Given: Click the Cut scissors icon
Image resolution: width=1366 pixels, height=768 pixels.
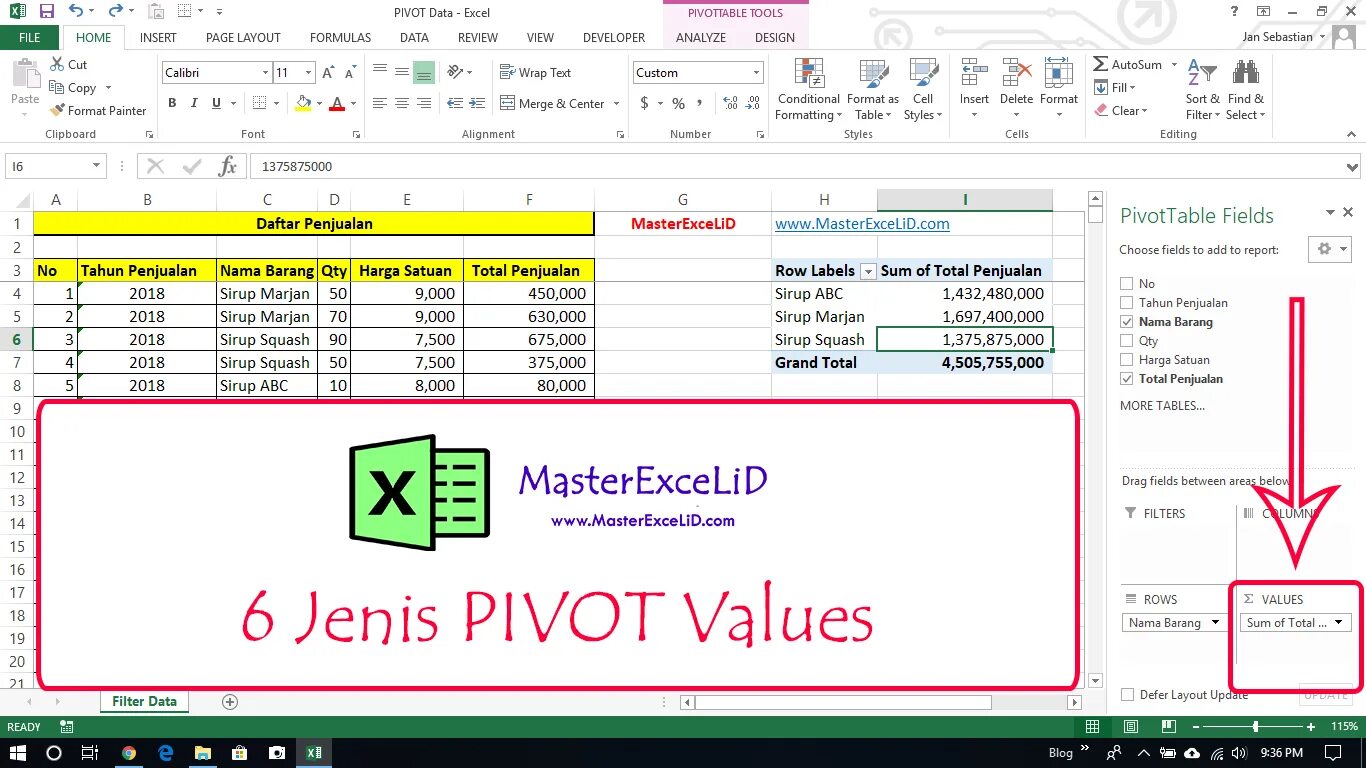Looking at the screenshot, I should [57, 64].
